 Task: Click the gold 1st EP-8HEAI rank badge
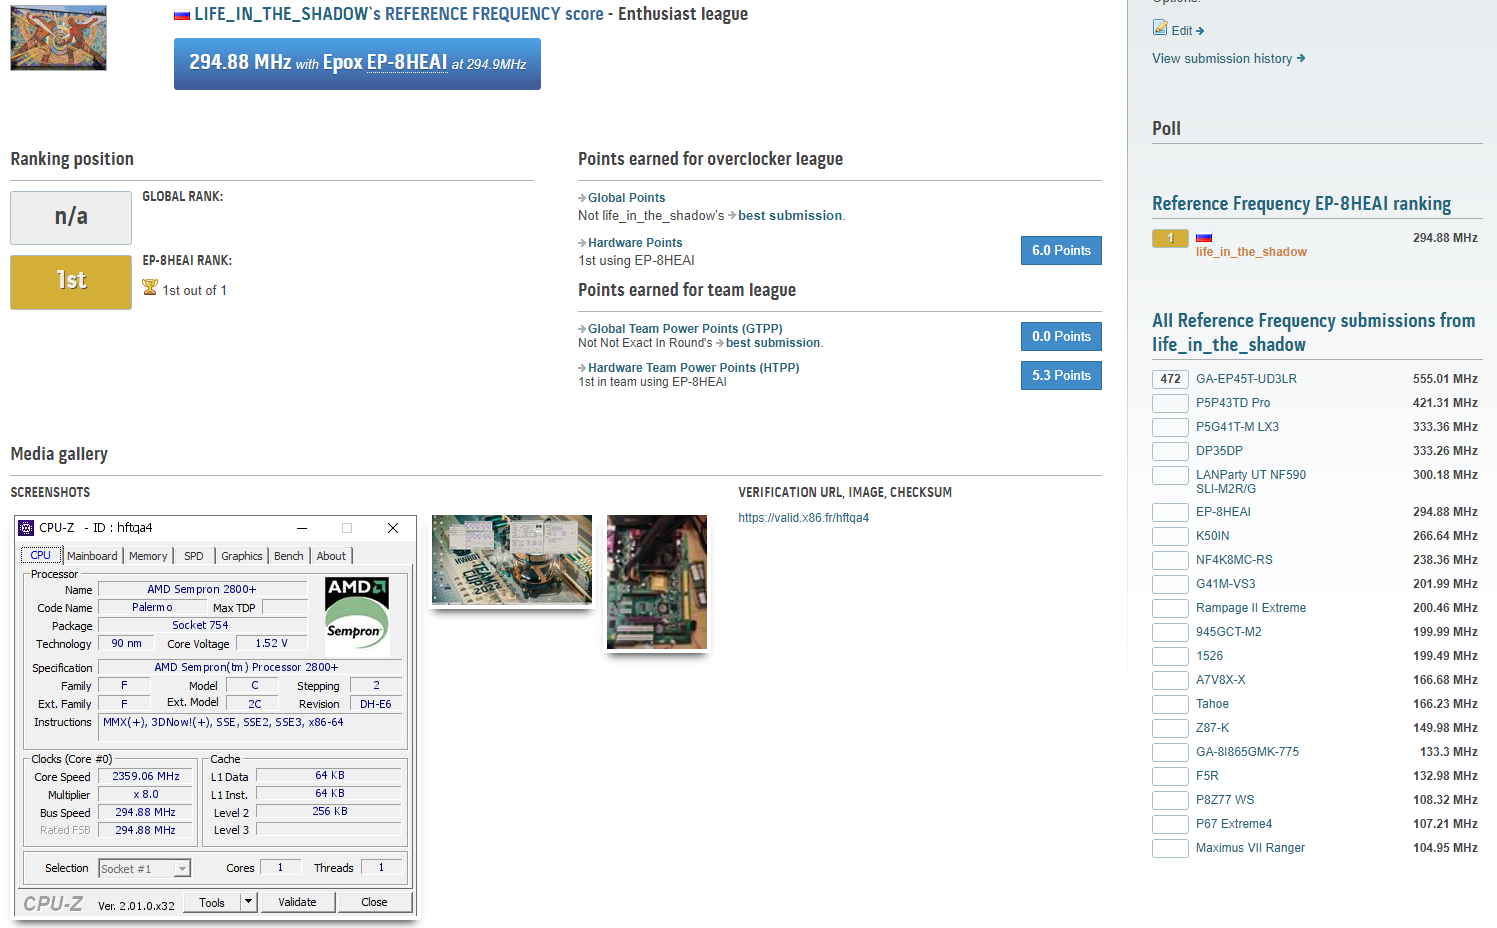coord(71,282)
